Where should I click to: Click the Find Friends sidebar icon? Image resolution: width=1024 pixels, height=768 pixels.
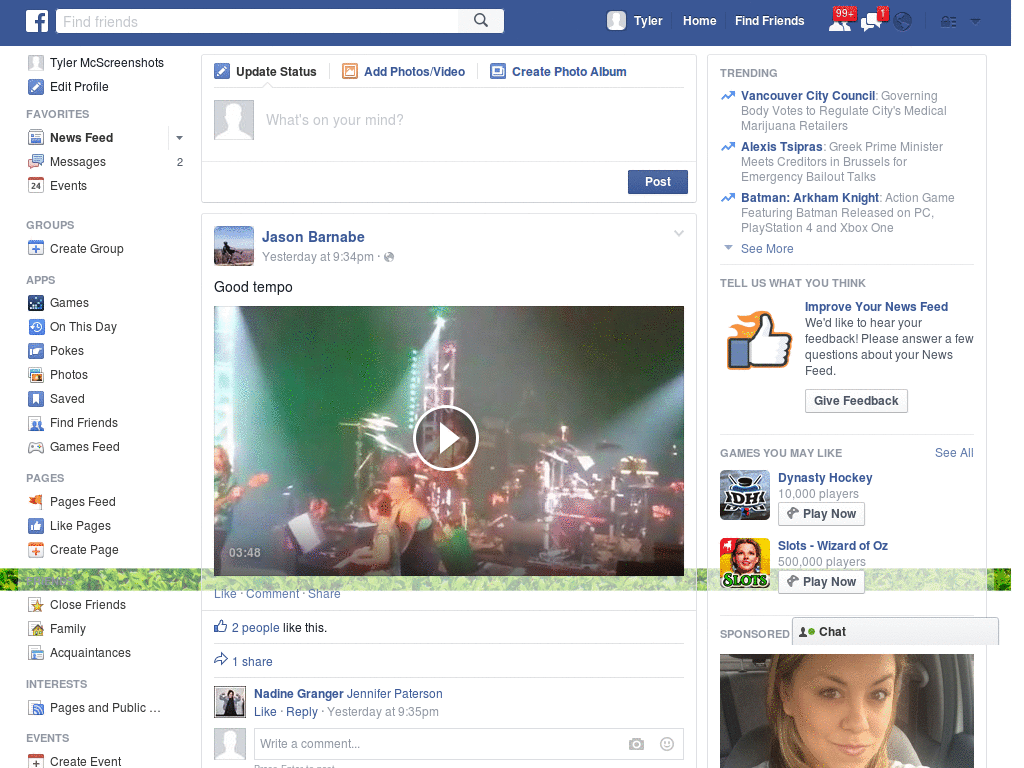tap(36, 423)
